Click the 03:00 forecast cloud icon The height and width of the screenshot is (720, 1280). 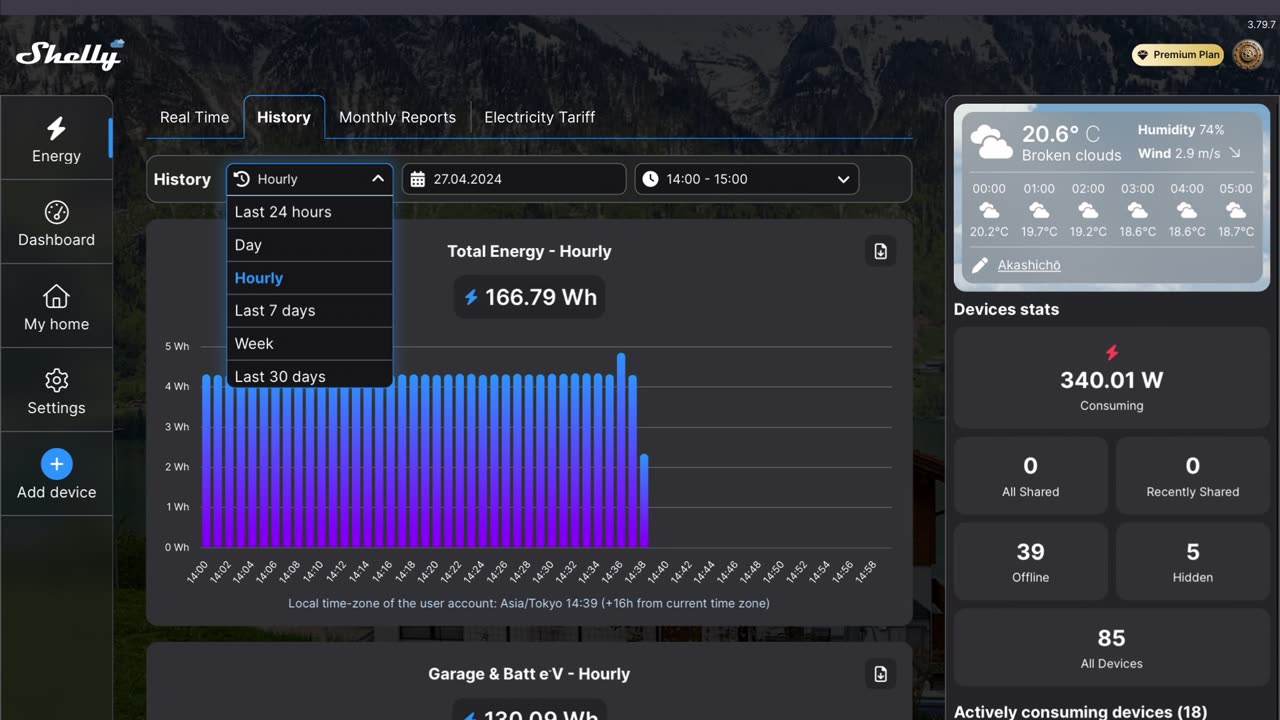coord(1137,210)
